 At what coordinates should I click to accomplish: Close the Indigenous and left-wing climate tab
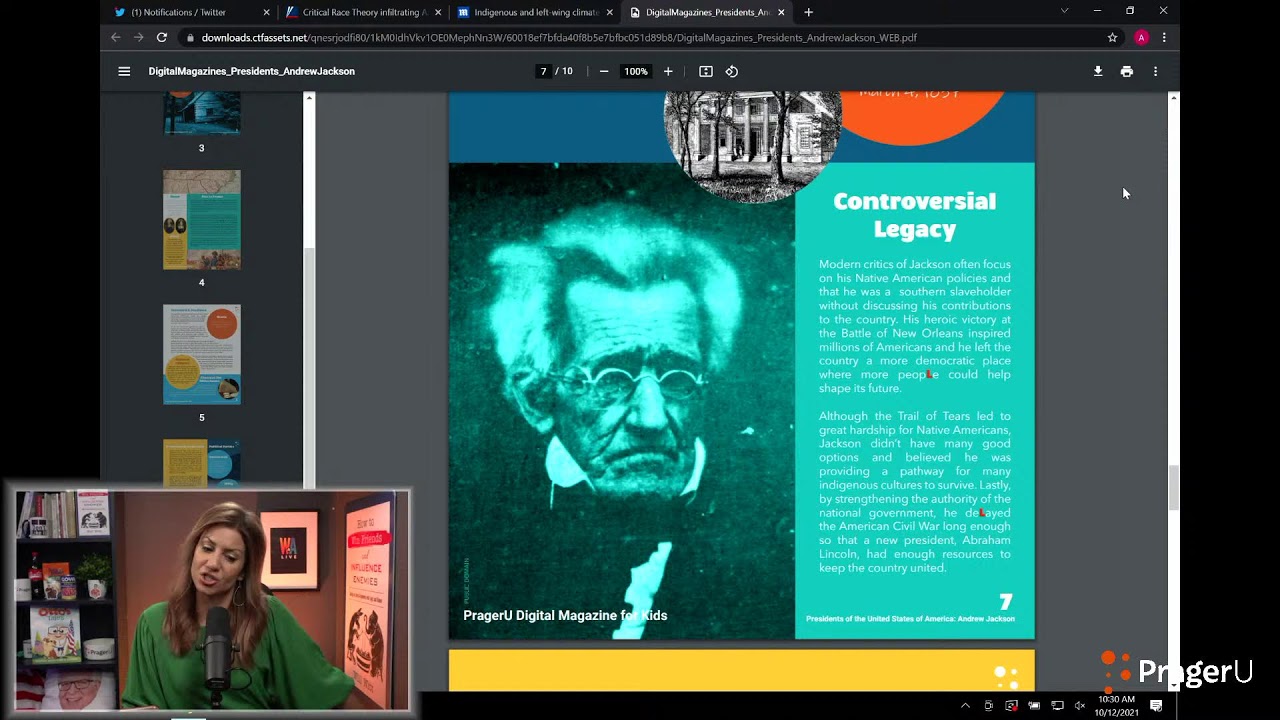610,12
